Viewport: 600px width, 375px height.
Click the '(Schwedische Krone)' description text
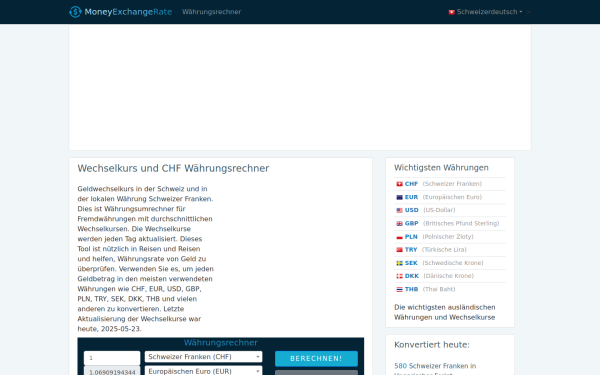453,263
